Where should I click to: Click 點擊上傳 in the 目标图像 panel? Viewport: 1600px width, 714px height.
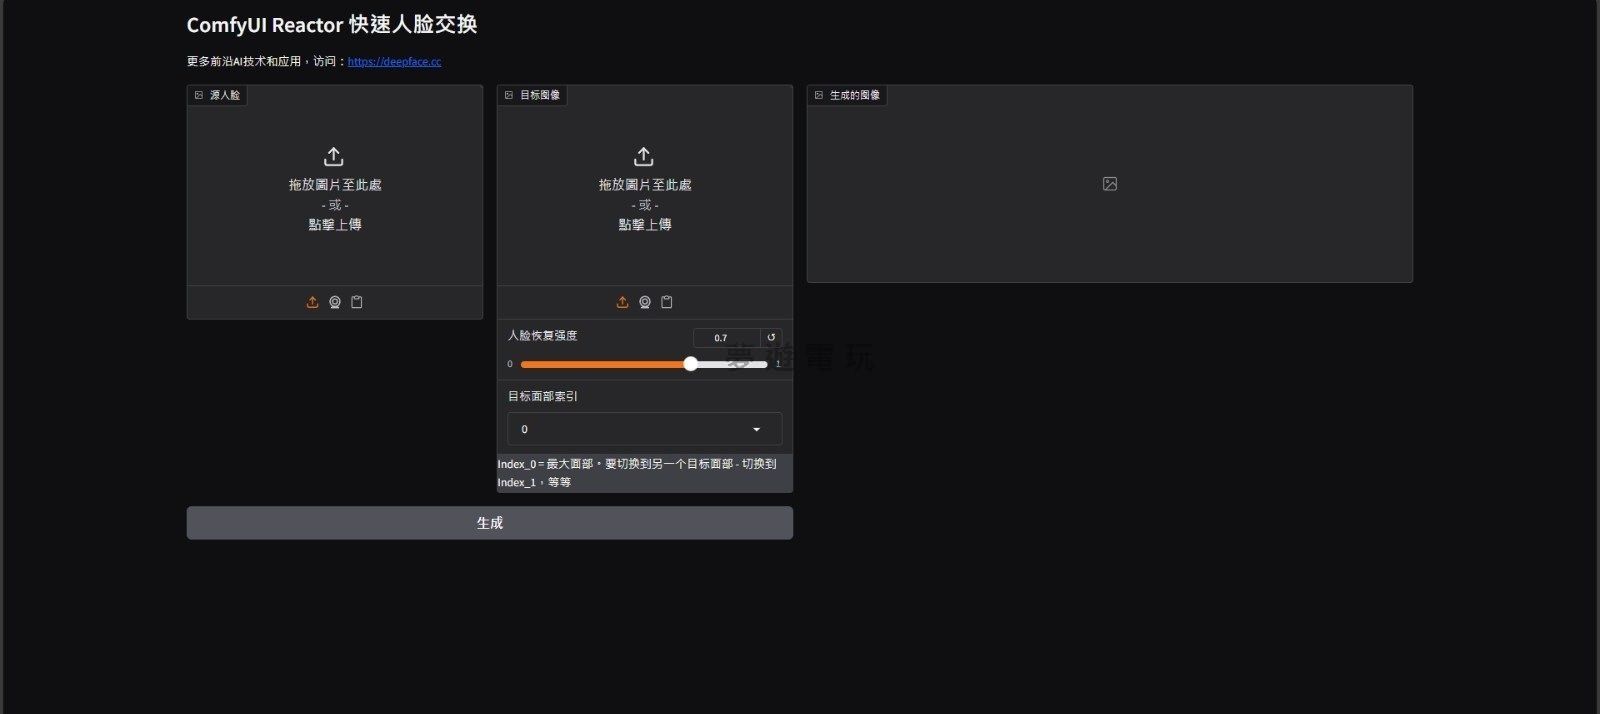[645, 225]
